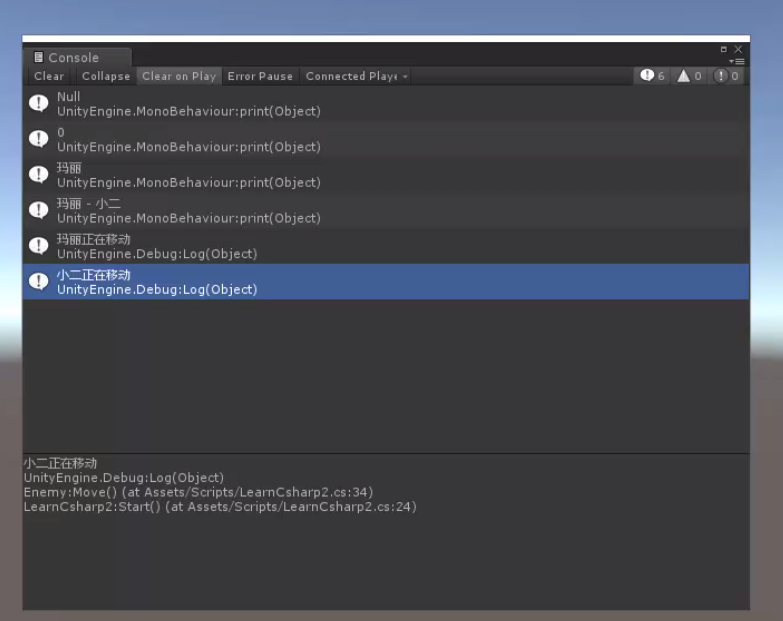Select the '玛丽正在移动' Debug log entry

386,247
